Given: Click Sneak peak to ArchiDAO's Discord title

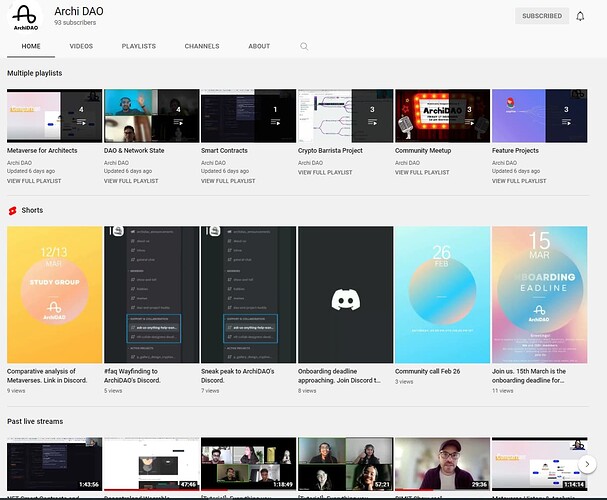Looking at the screenshot, I should (x=237, y=376).
